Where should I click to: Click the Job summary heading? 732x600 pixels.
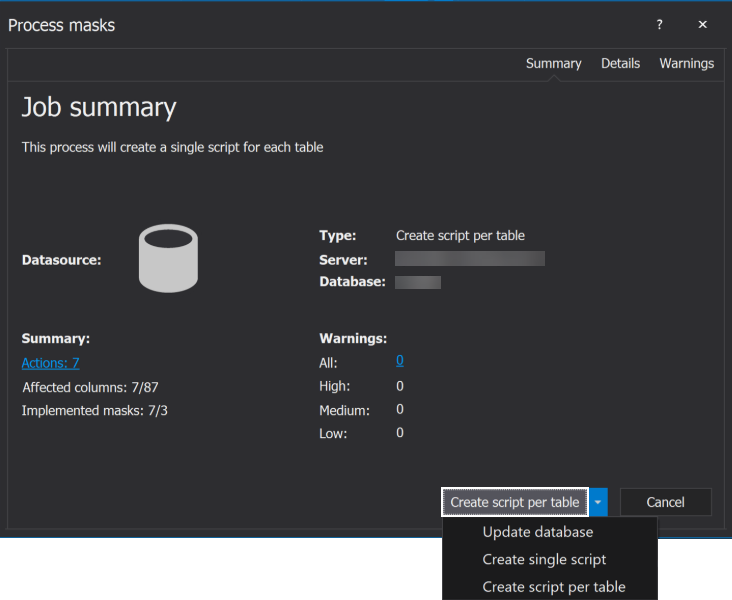pyautogui.click(x=99, y=108)
